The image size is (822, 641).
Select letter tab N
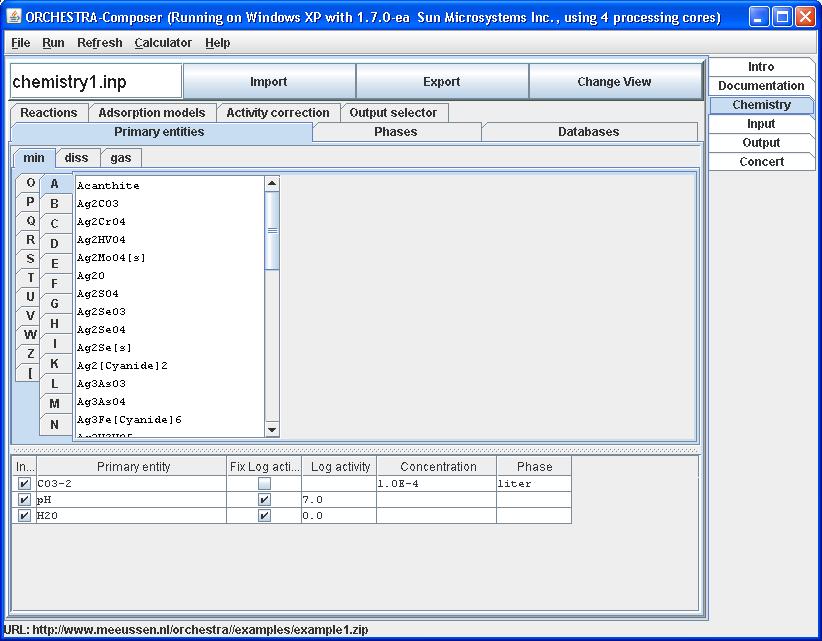tap(55, 425)
